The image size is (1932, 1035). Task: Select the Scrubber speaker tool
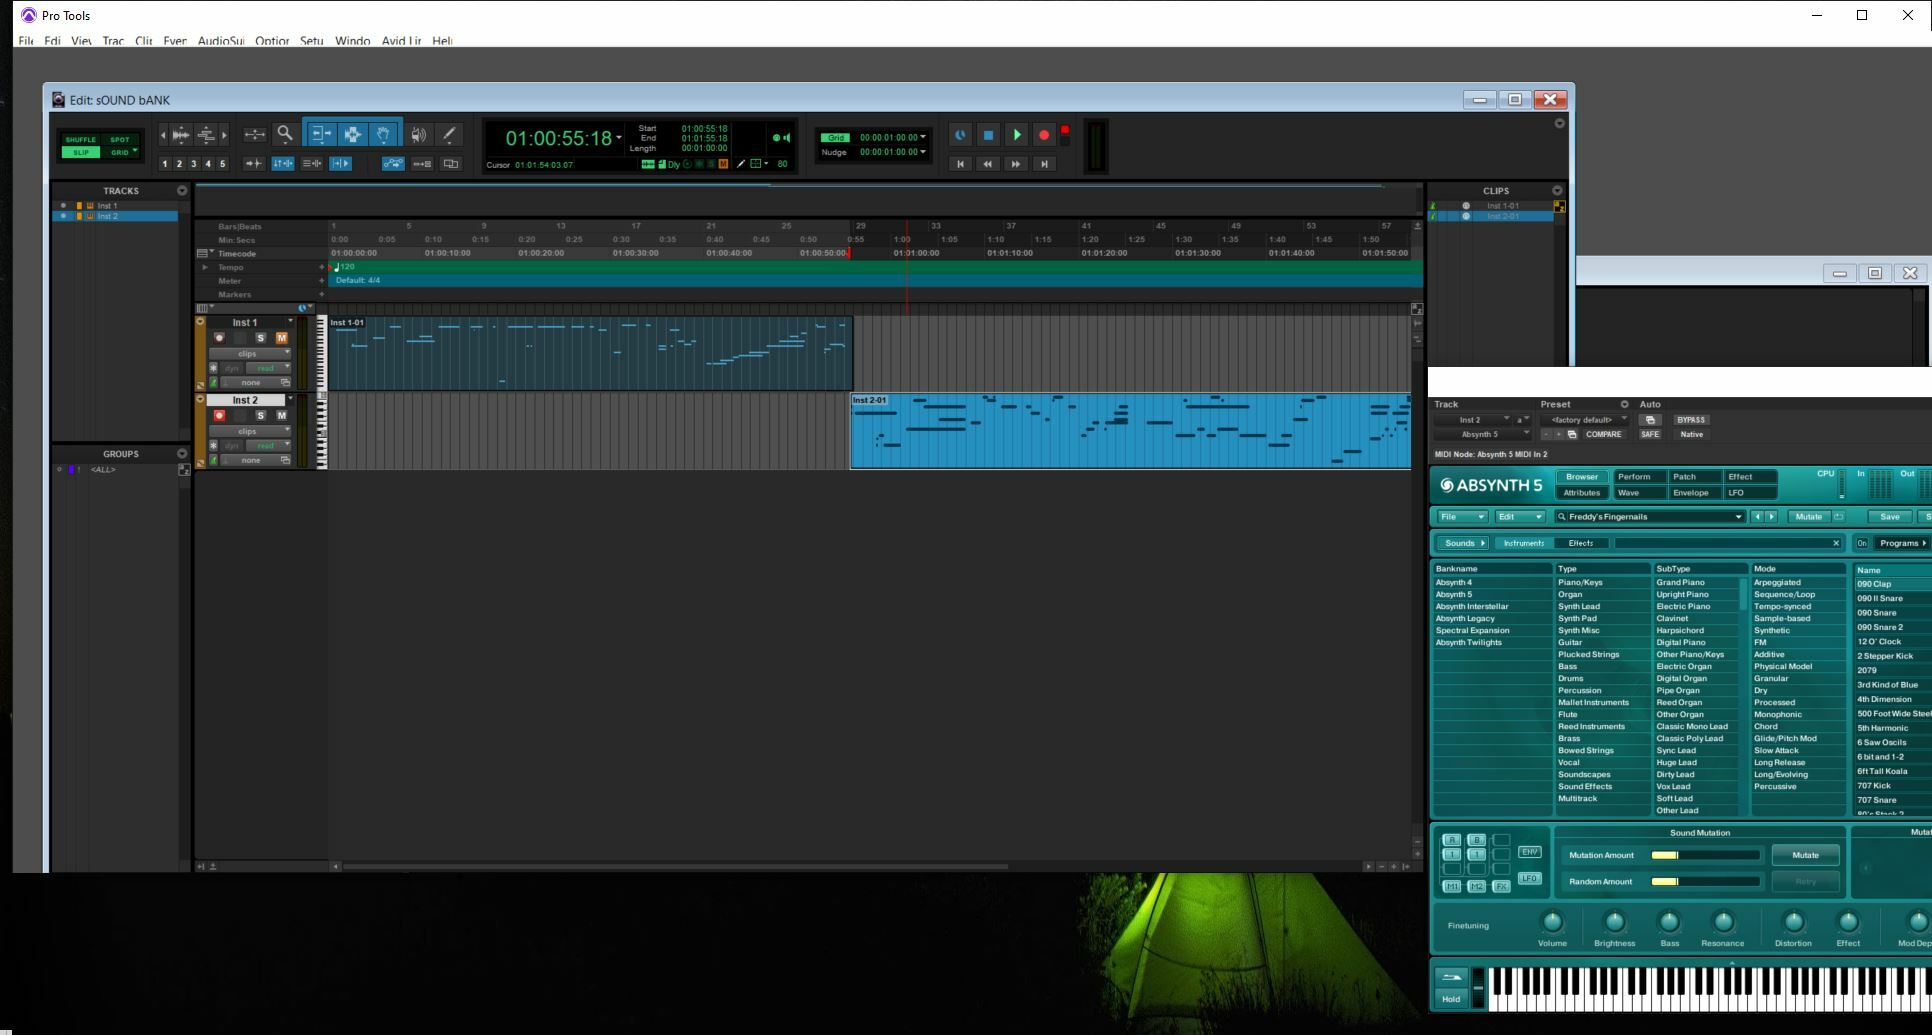click(418, 134)
